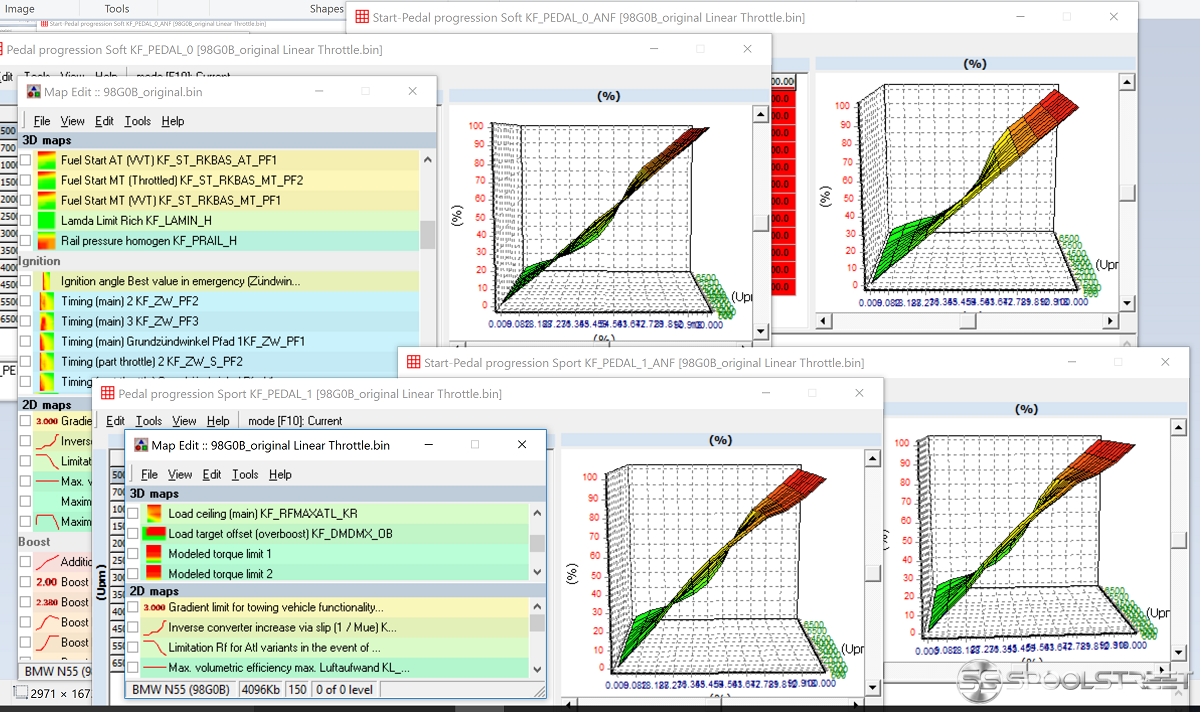Click the Lamda Limit Rich map icon

(x=48, y=220)
